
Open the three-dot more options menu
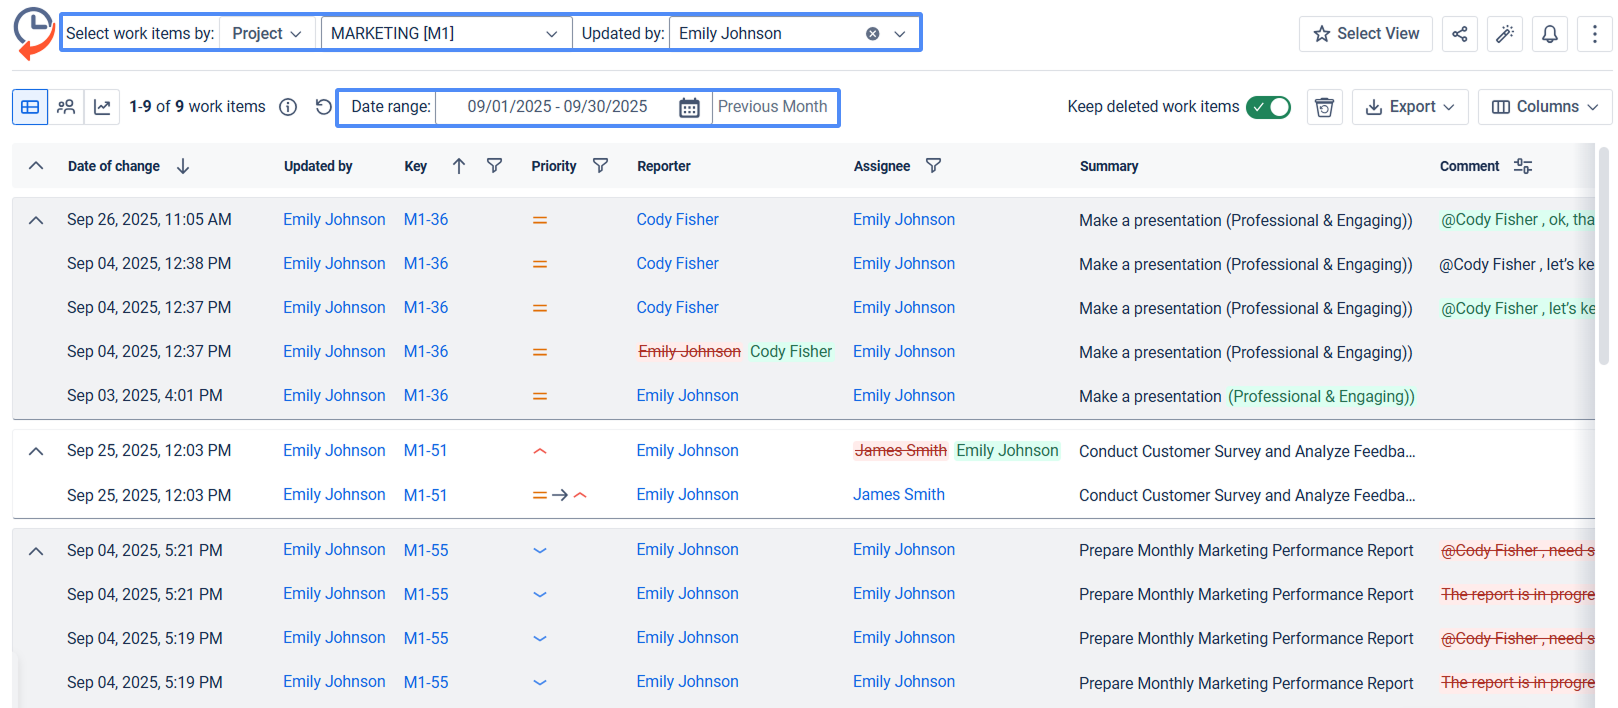(1595, 34)
